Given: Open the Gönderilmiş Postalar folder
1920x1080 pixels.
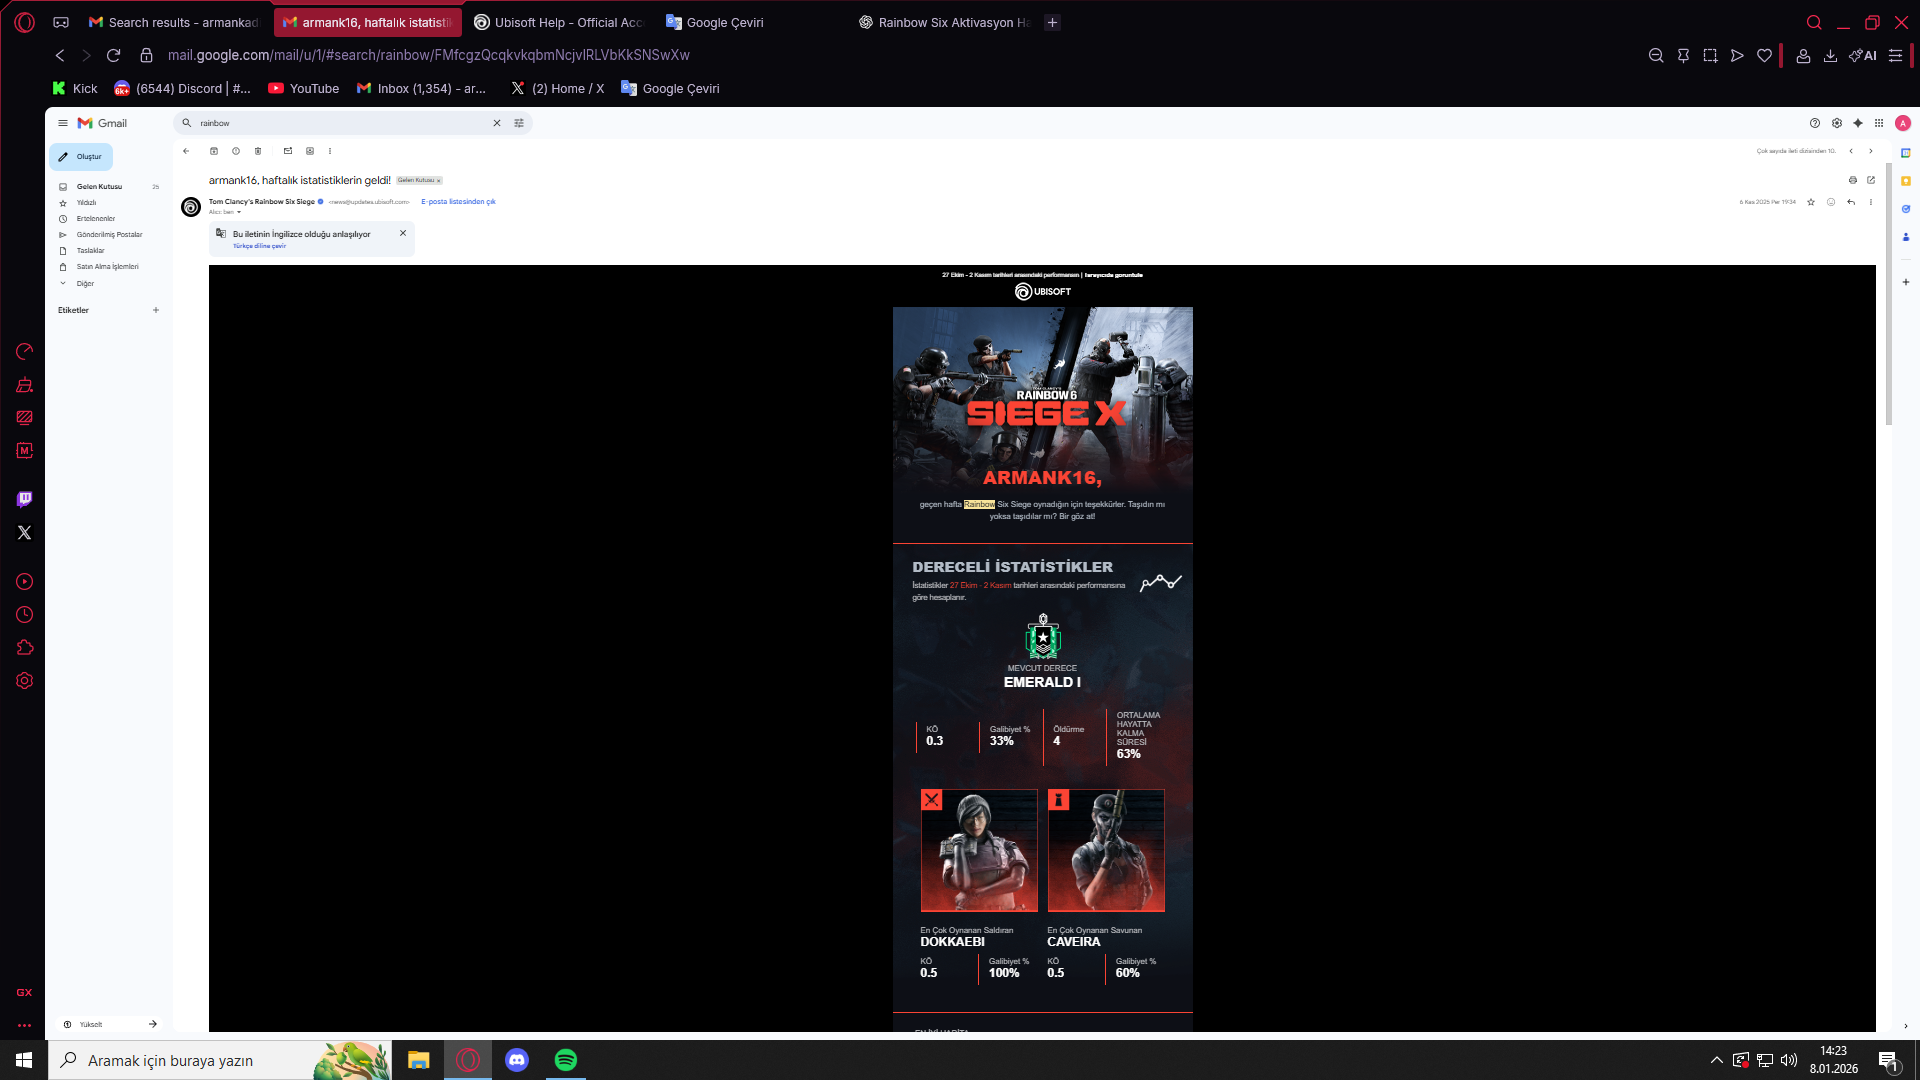Looking at the screenshot, I should (x=108, y=235).
